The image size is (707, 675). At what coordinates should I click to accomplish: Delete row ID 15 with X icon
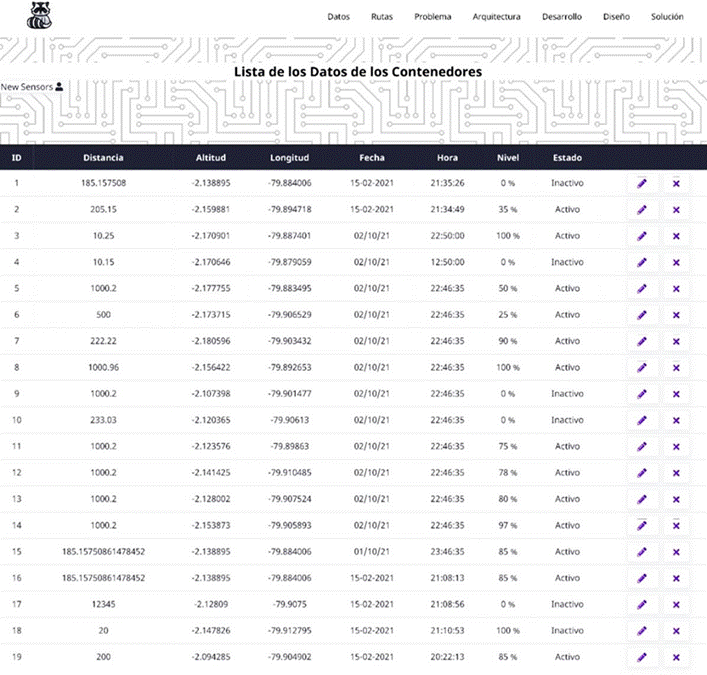click(676, 551)
